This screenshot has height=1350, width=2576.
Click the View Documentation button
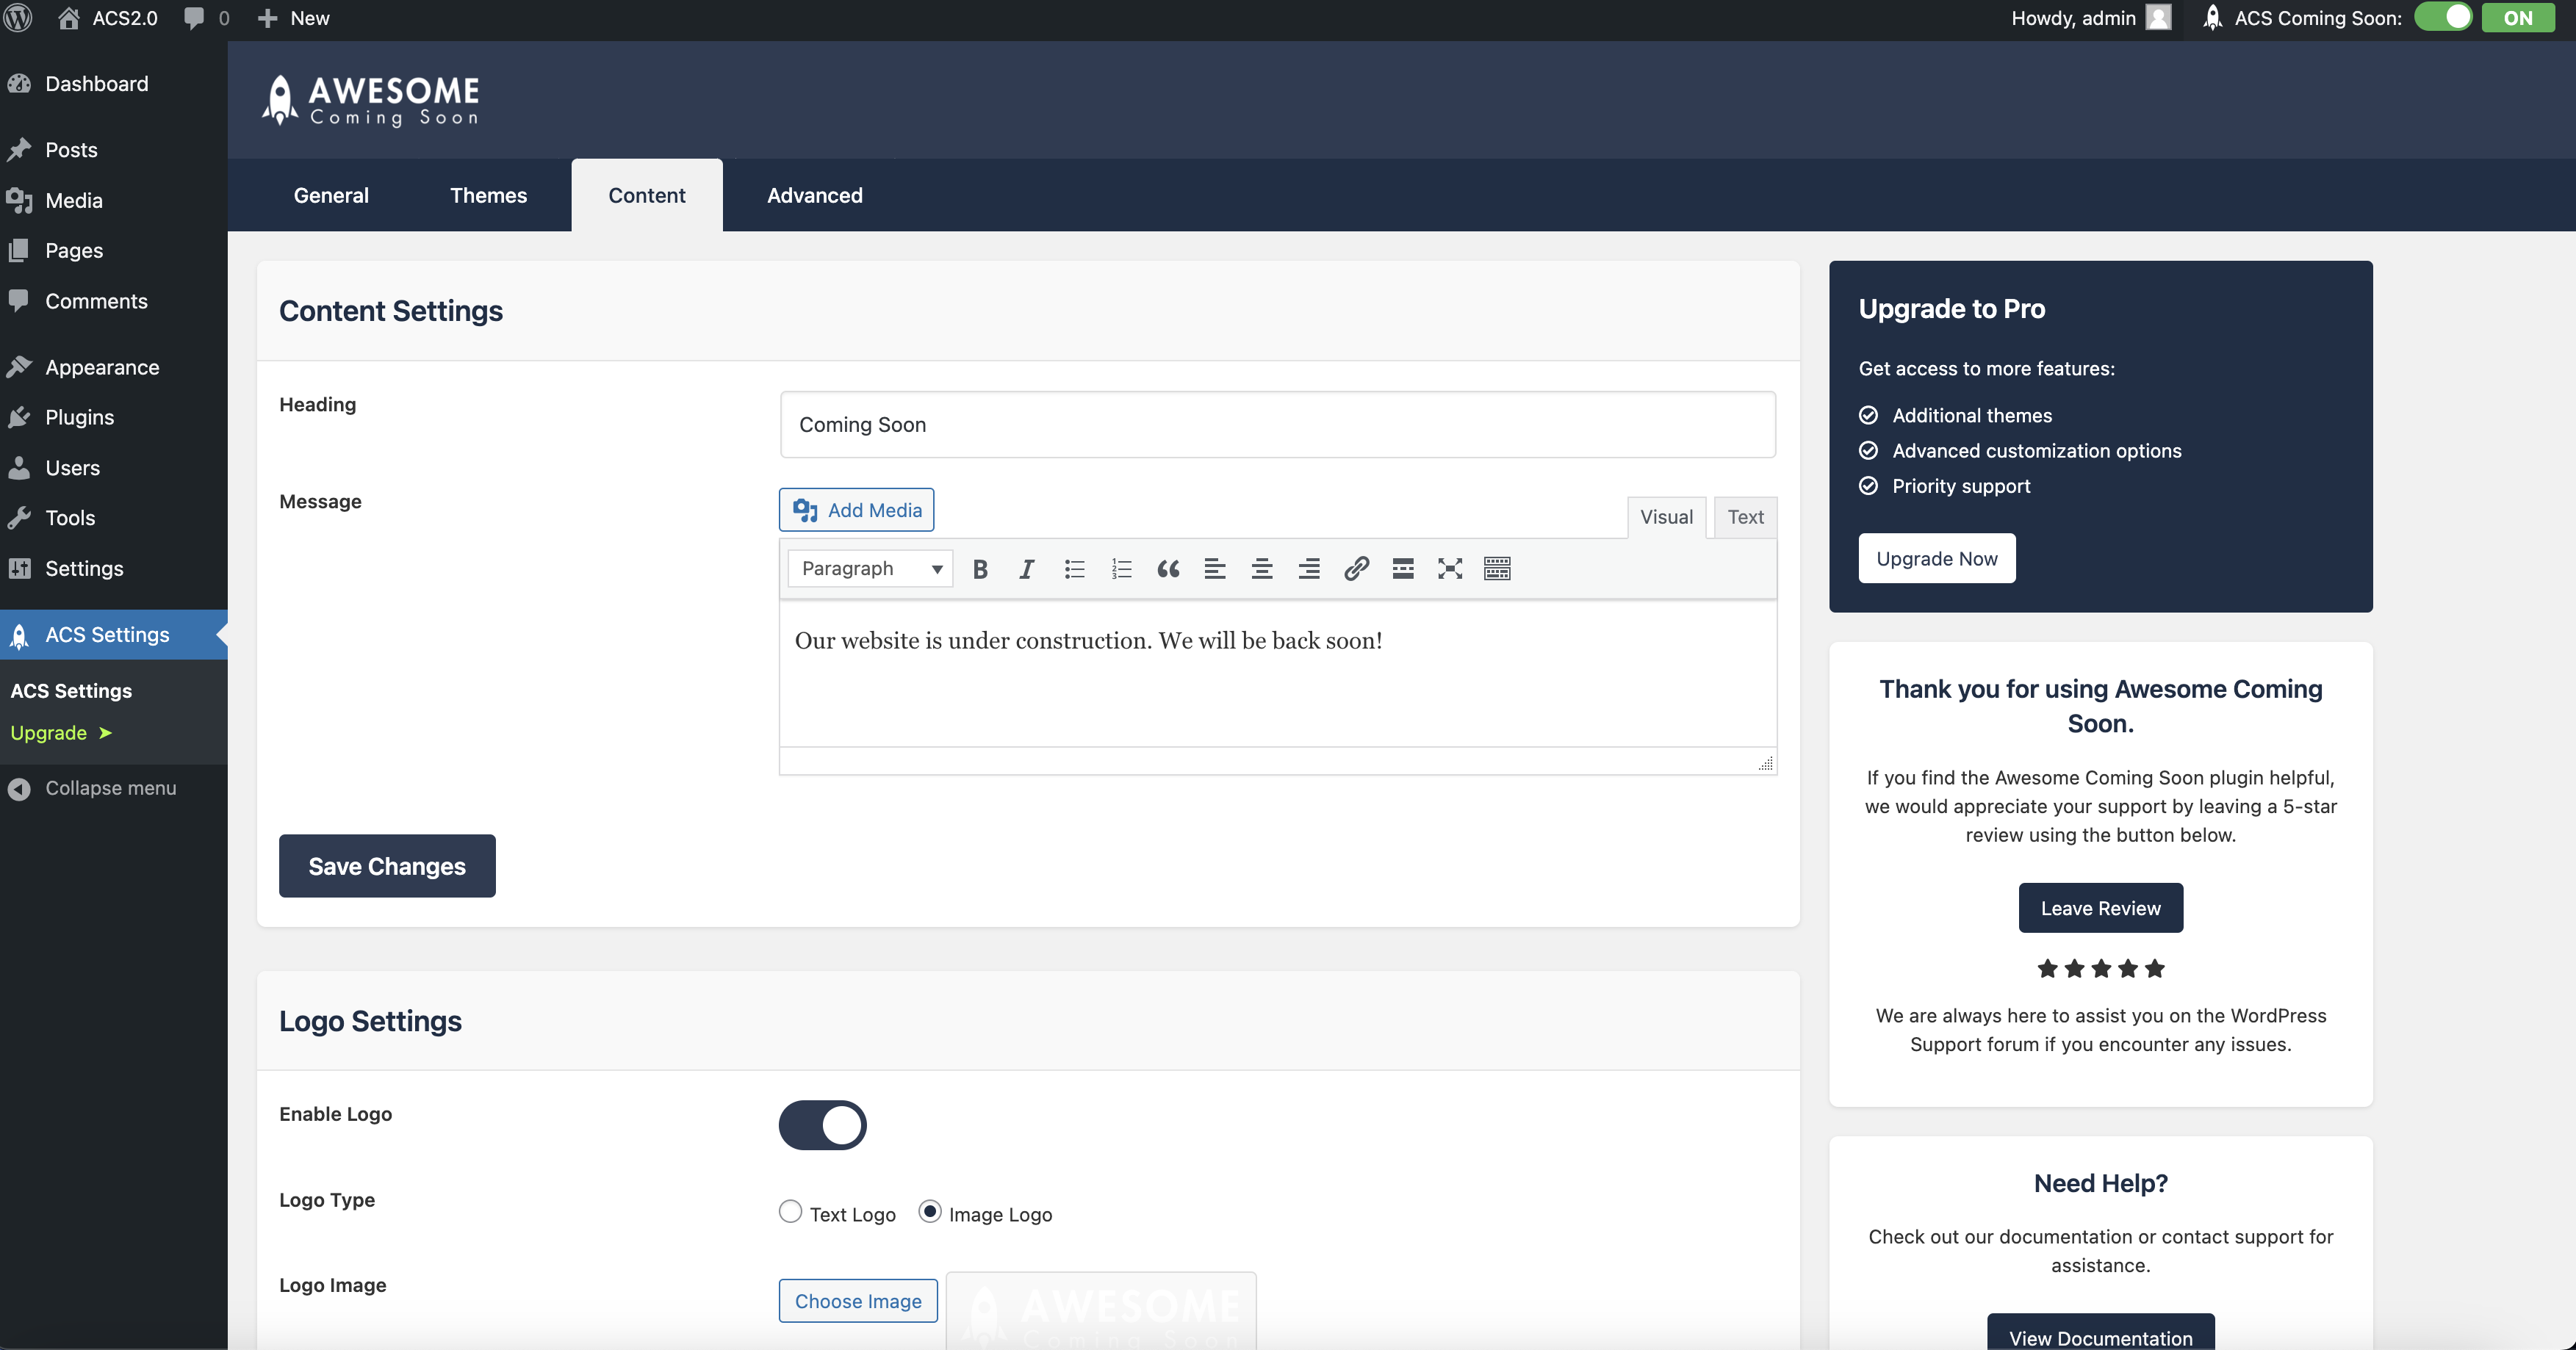pyautogui.click(x=2101, y=1333)
